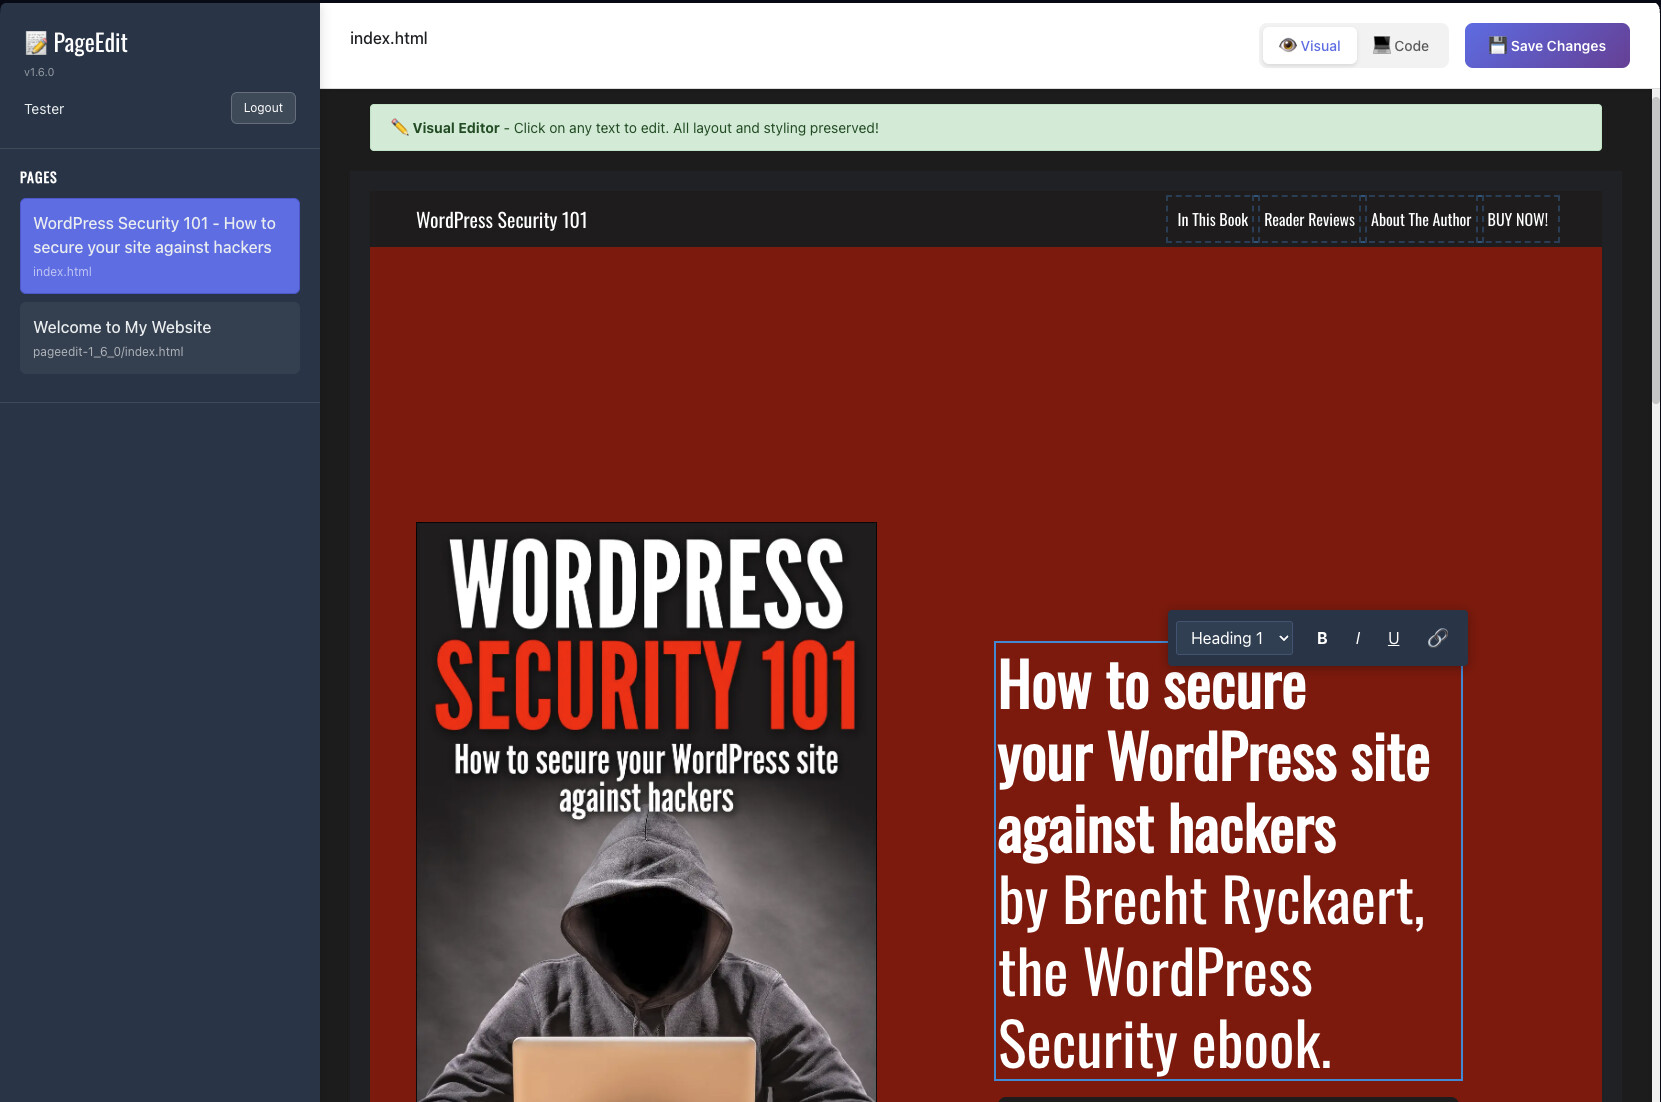Click the pencil icon in Visual Editor banner

click(399, 127)
